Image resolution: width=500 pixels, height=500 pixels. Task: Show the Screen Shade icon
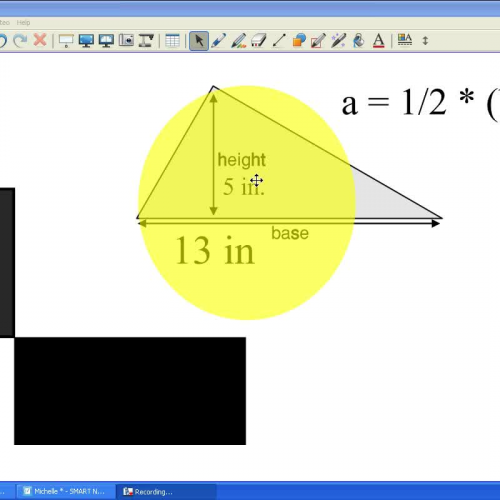coord(66,41)
